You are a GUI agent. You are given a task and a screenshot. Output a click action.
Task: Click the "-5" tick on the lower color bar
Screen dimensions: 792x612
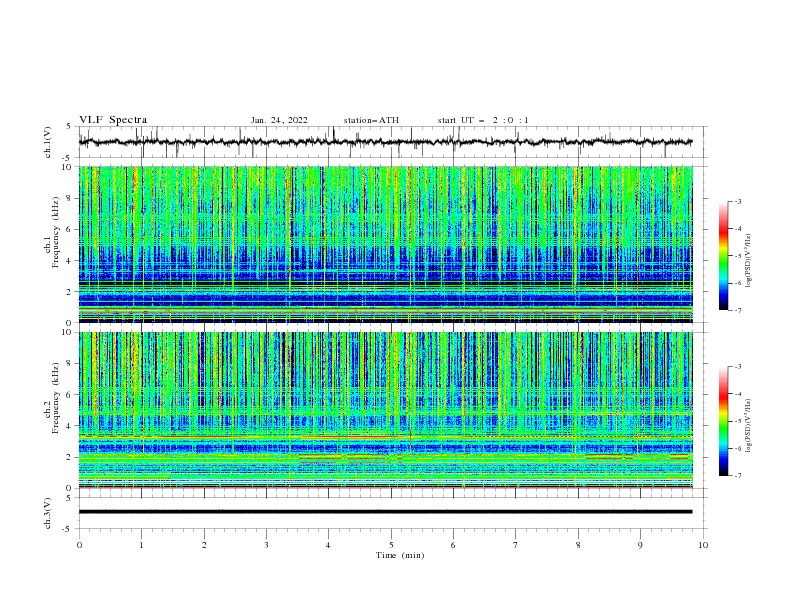click(737, 421)
